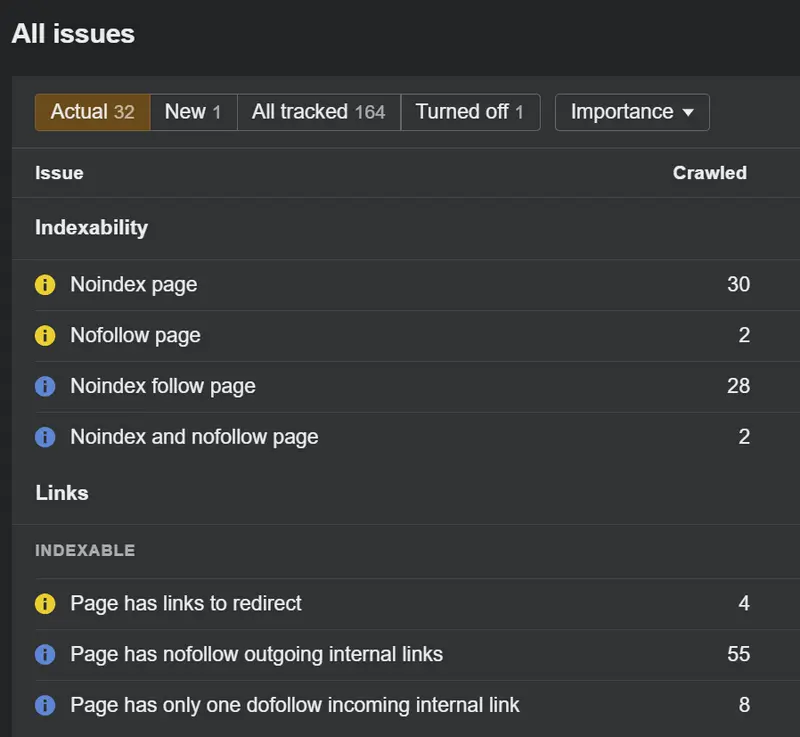
Task: Open the Importance dropdown
Action: pyautogui.click(x=631, y=112)
